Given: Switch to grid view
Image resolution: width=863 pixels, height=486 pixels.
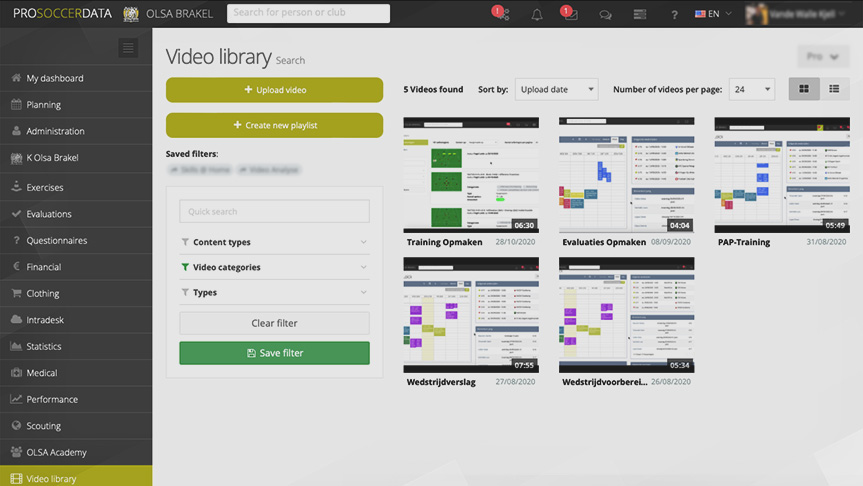Looking at the screenshot, I should point(803,90).
